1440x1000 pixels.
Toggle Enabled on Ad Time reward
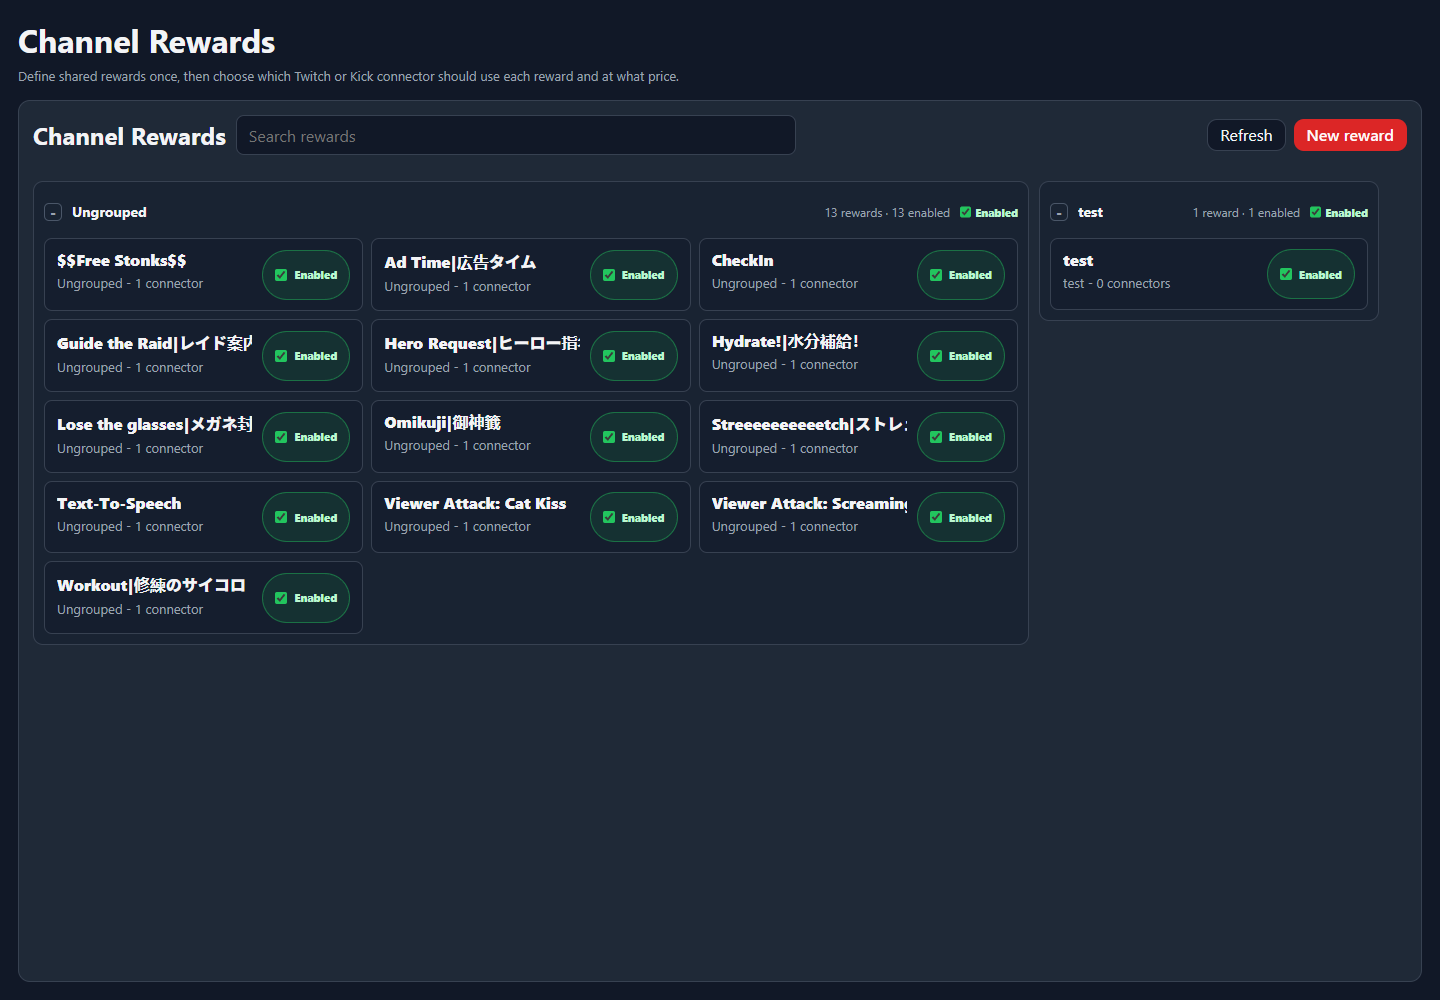(633, 275)
